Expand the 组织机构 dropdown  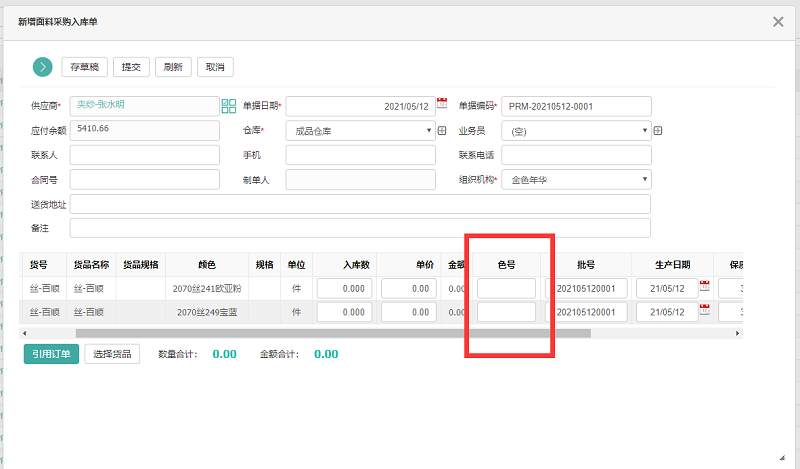(645, 180)
